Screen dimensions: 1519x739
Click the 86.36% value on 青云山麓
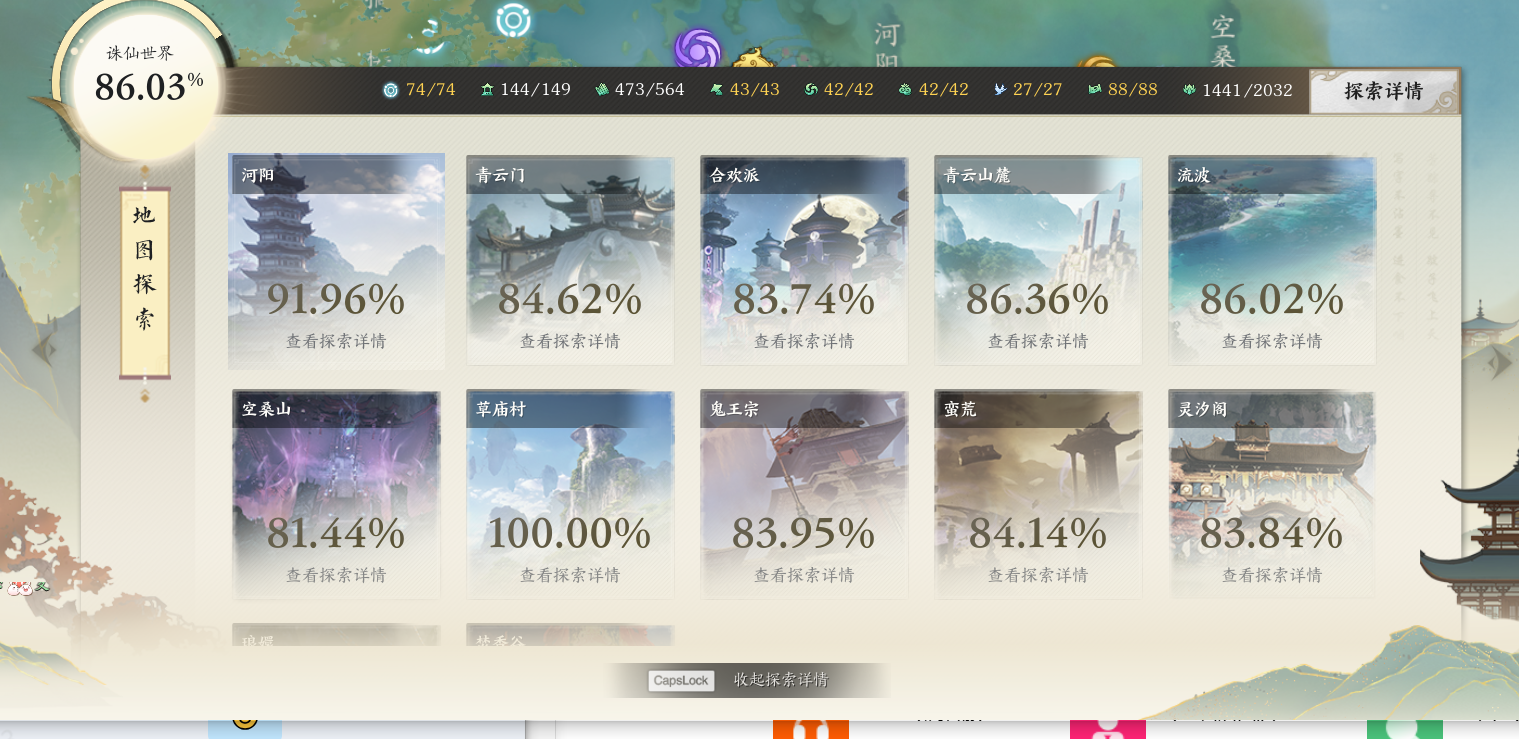(1038, 299)
